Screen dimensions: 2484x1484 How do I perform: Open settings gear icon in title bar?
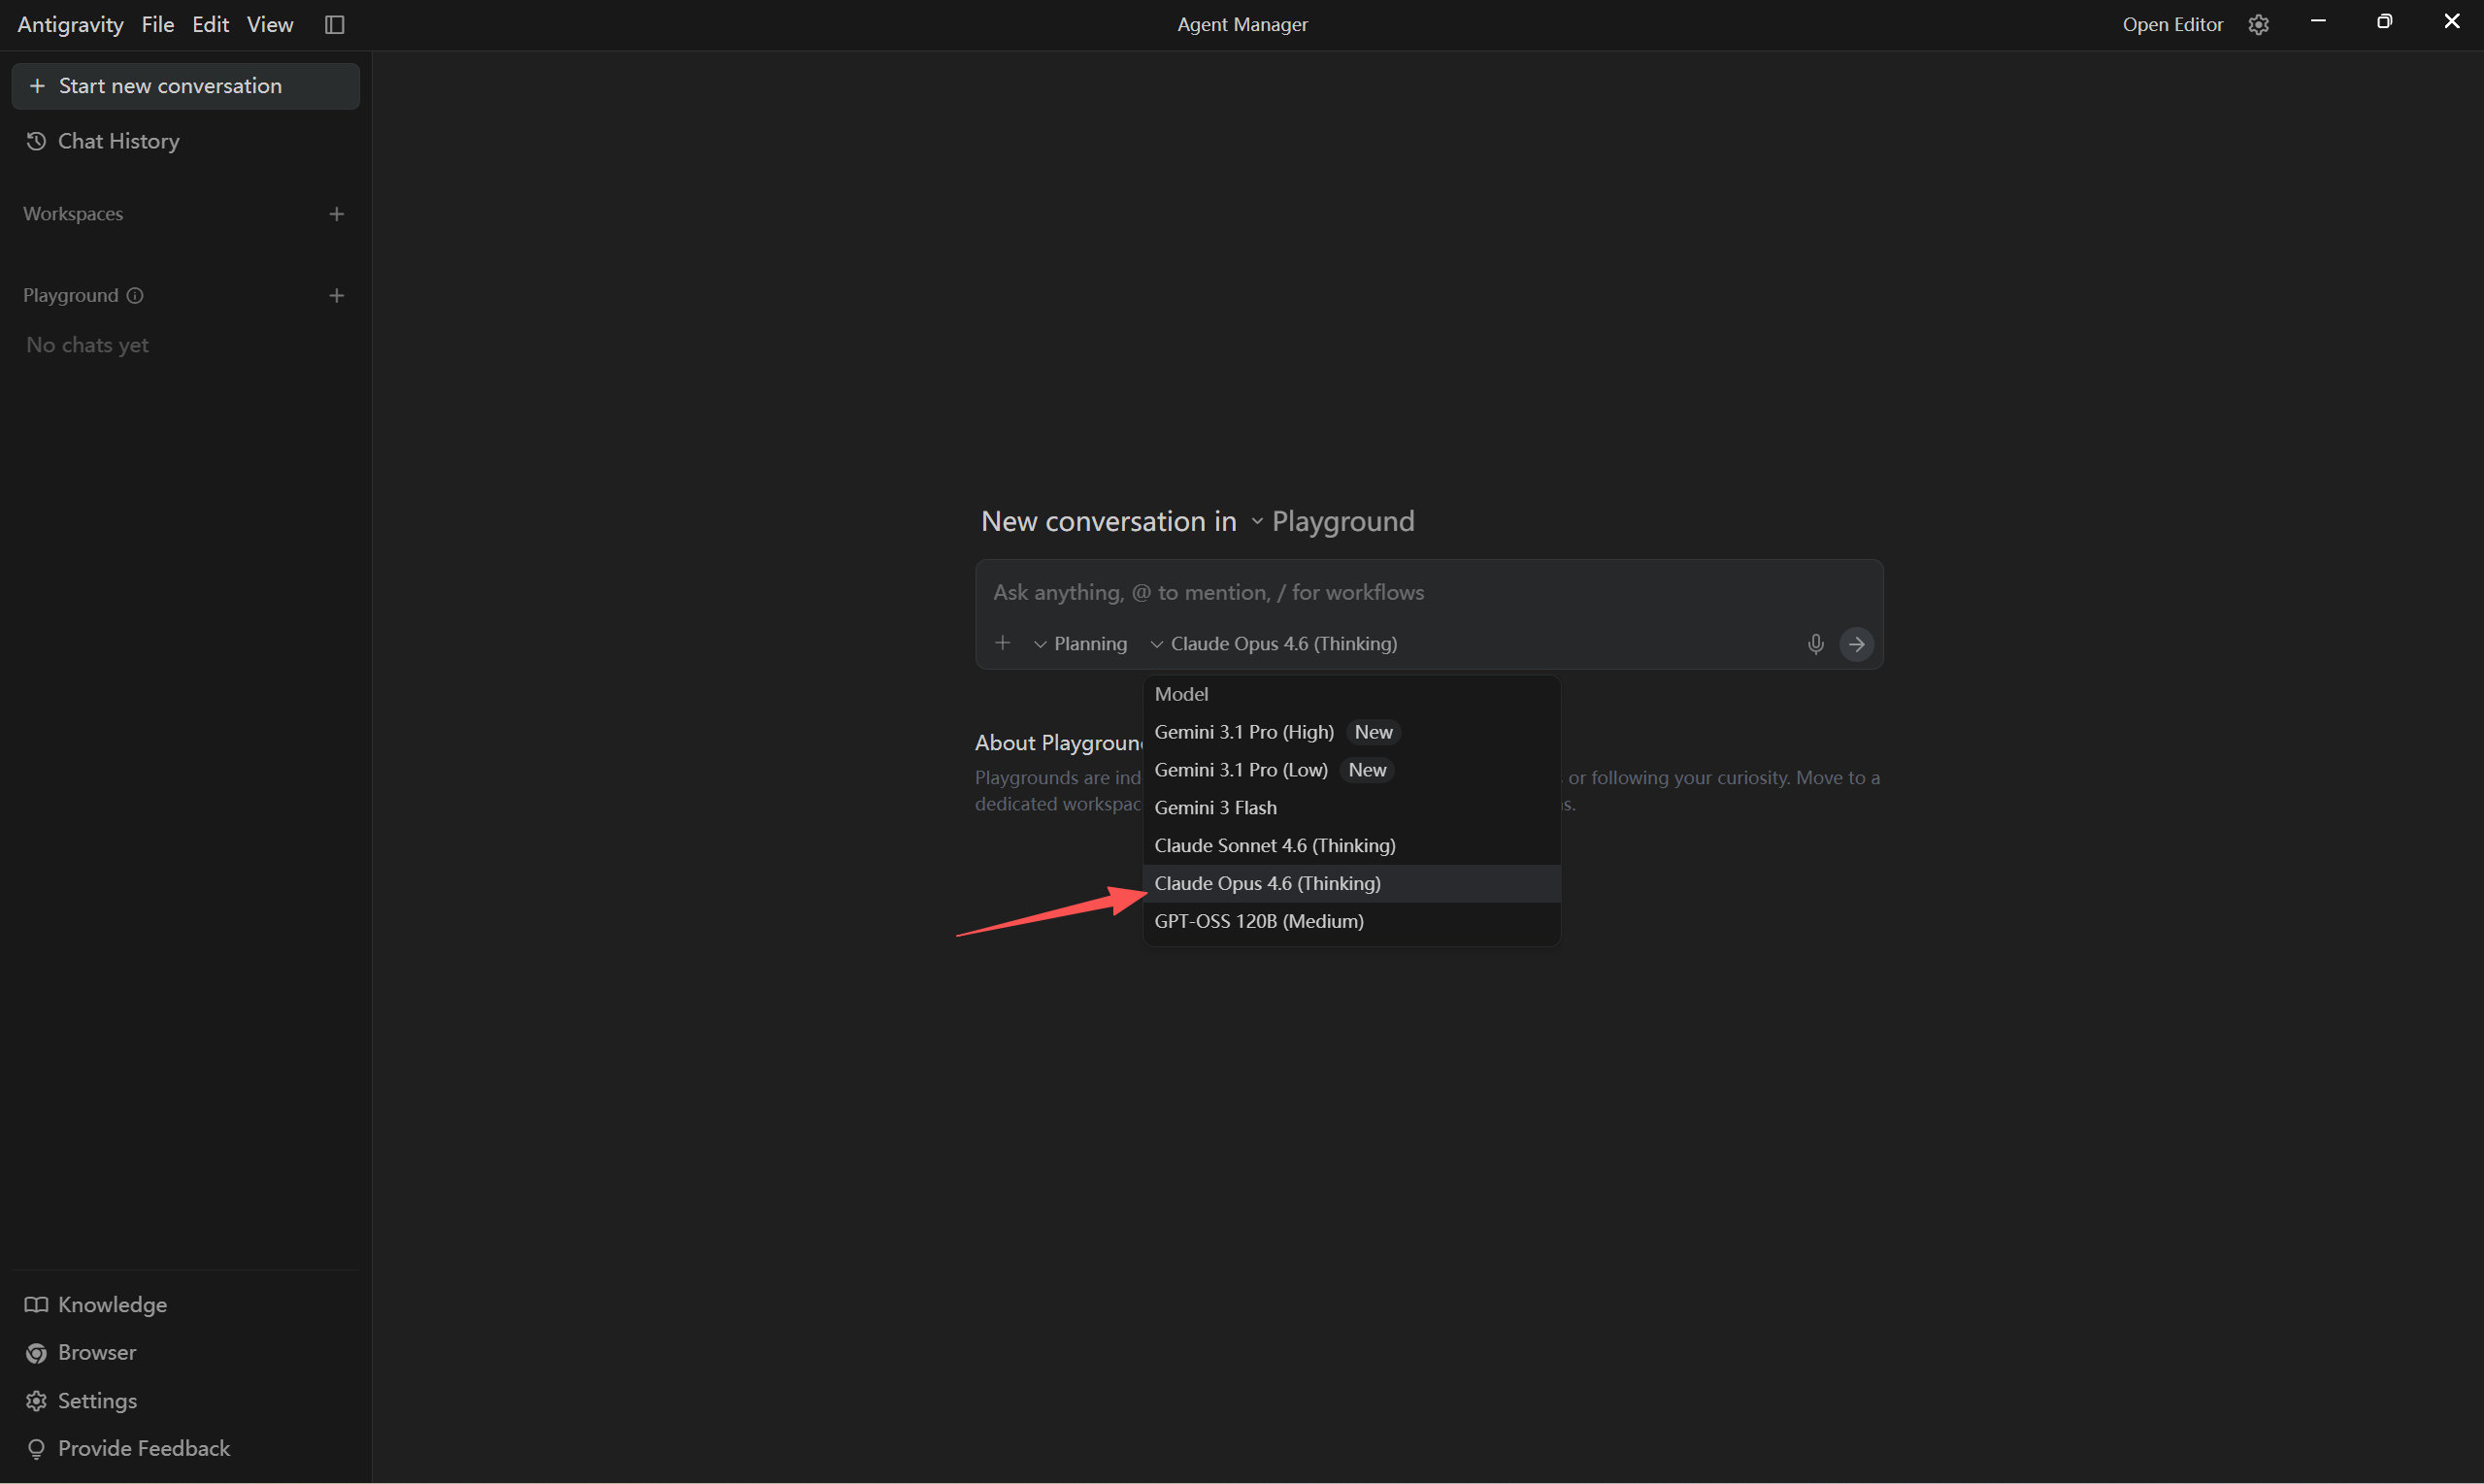[x=2258, y=24]
